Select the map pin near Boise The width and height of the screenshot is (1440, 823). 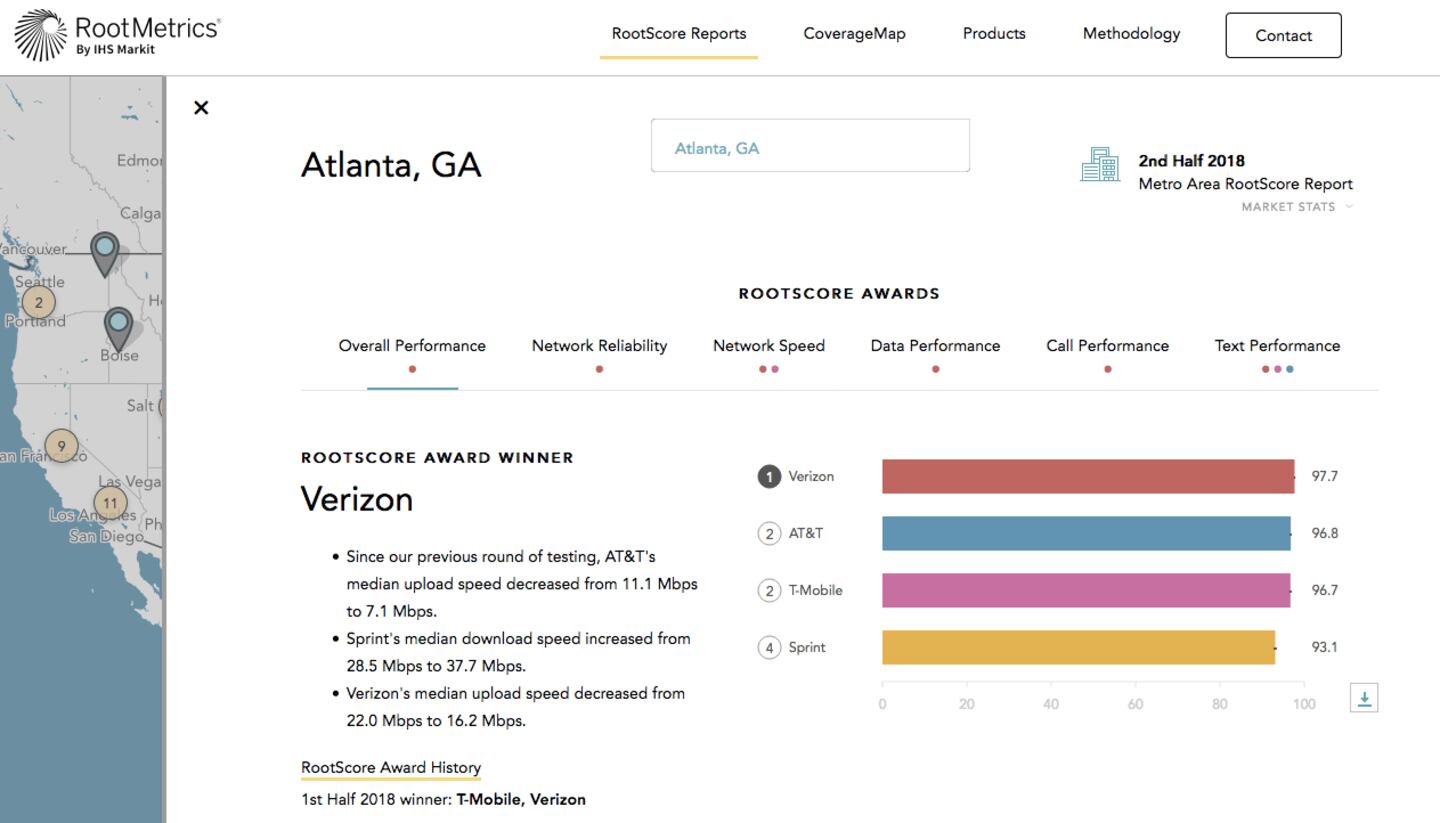click(x=118, y=325)
